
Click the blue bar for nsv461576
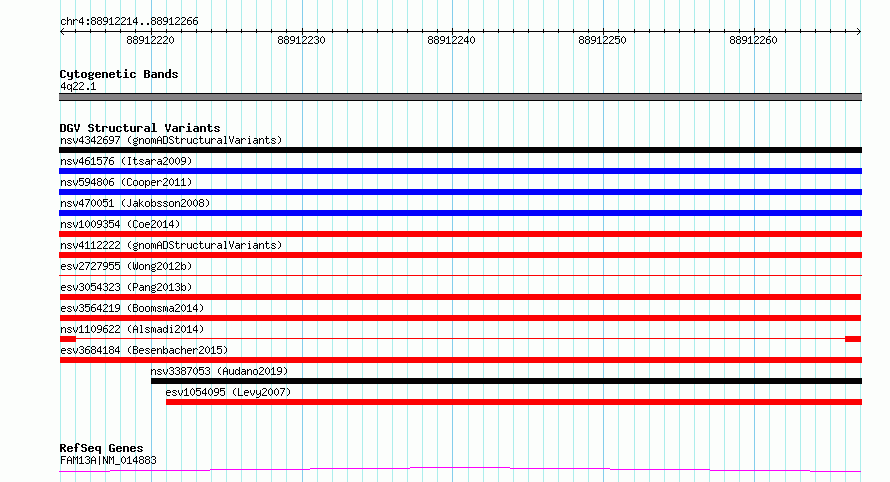click(x=460, y=171)
